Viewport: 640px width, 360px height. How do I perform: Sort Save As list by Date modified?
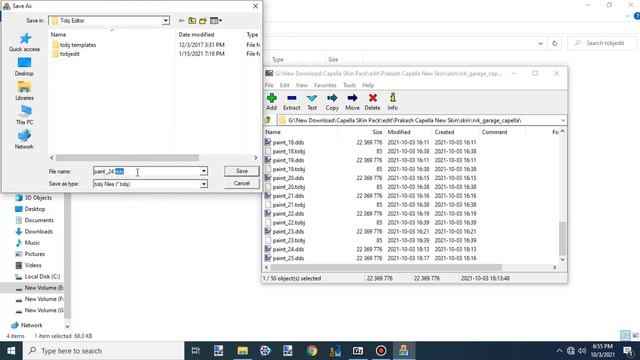point(209,35)
